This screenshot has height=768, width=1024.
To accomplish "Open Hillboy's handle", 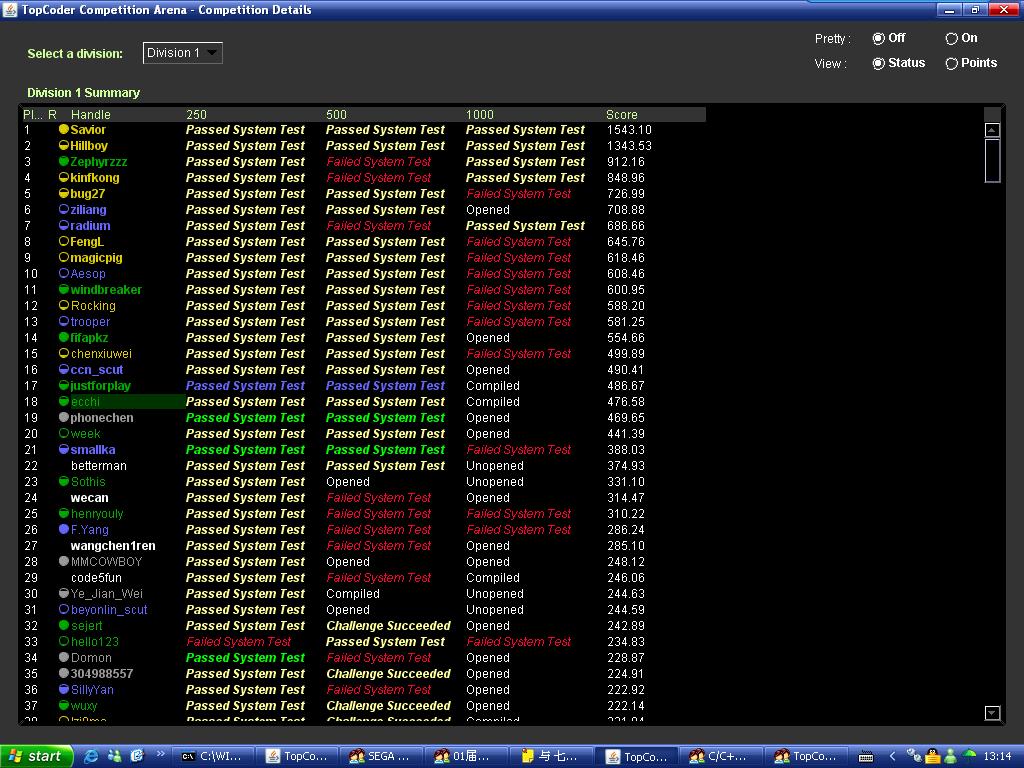I will 89,146.
